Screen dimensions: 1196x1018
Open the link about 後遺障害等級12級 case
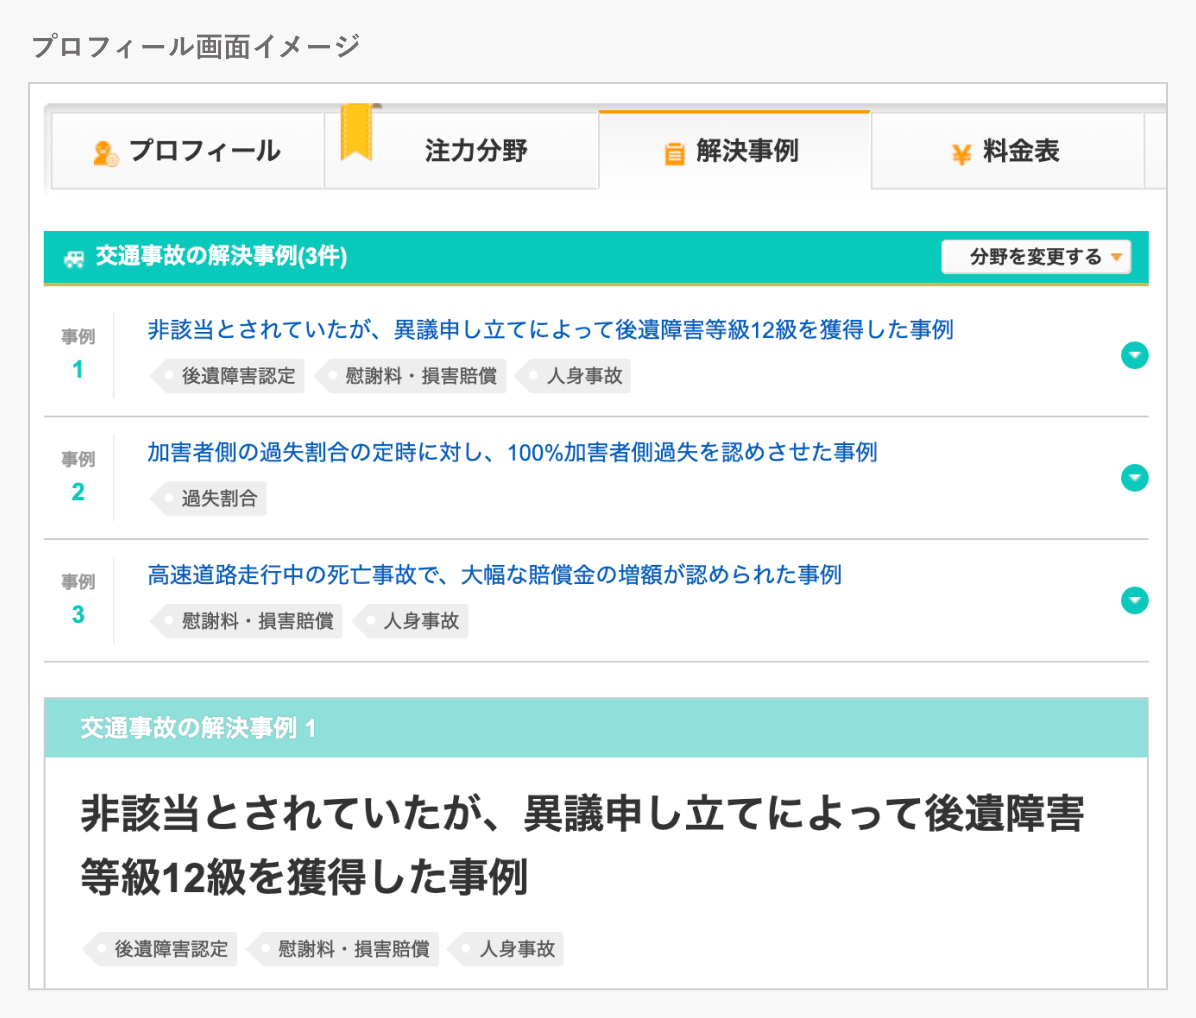click(x=550, y=330)
